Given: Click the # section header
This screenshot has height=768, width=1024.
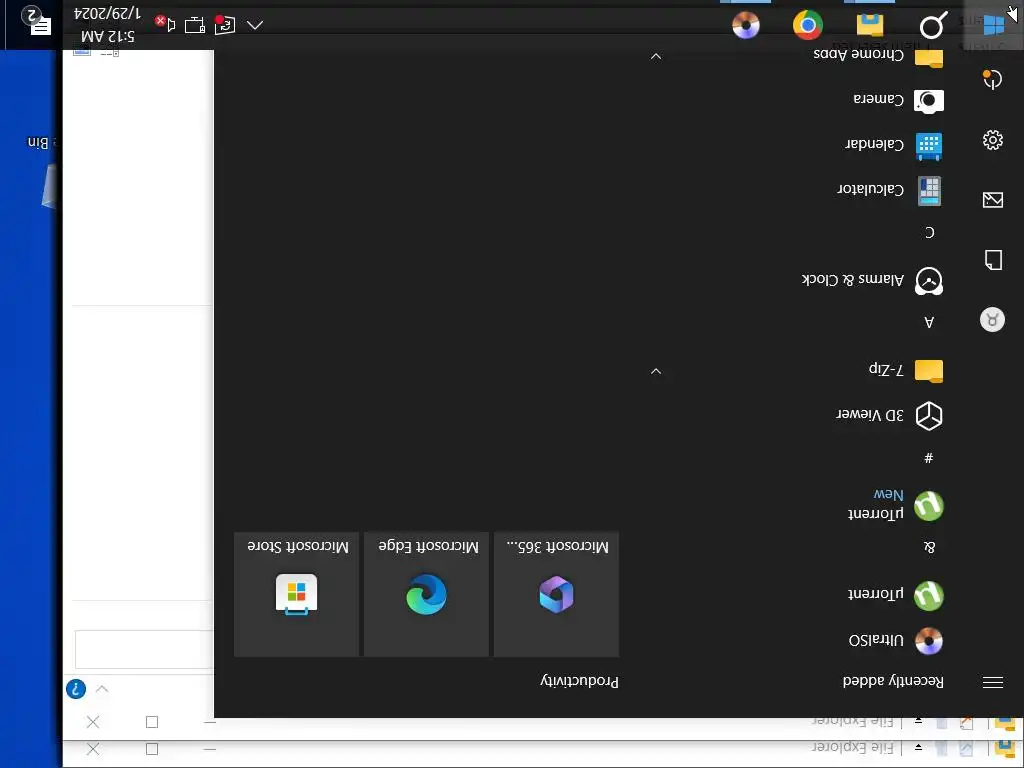Looking at the screenshot, I should (929, 458).
